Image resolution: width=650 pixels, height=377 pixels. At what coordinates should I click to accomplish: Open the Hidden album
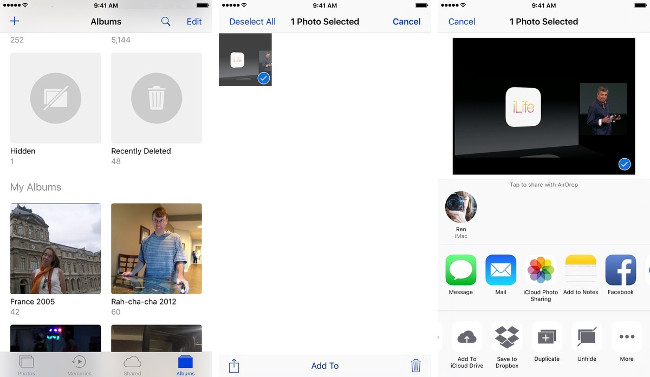click(56, 98)
